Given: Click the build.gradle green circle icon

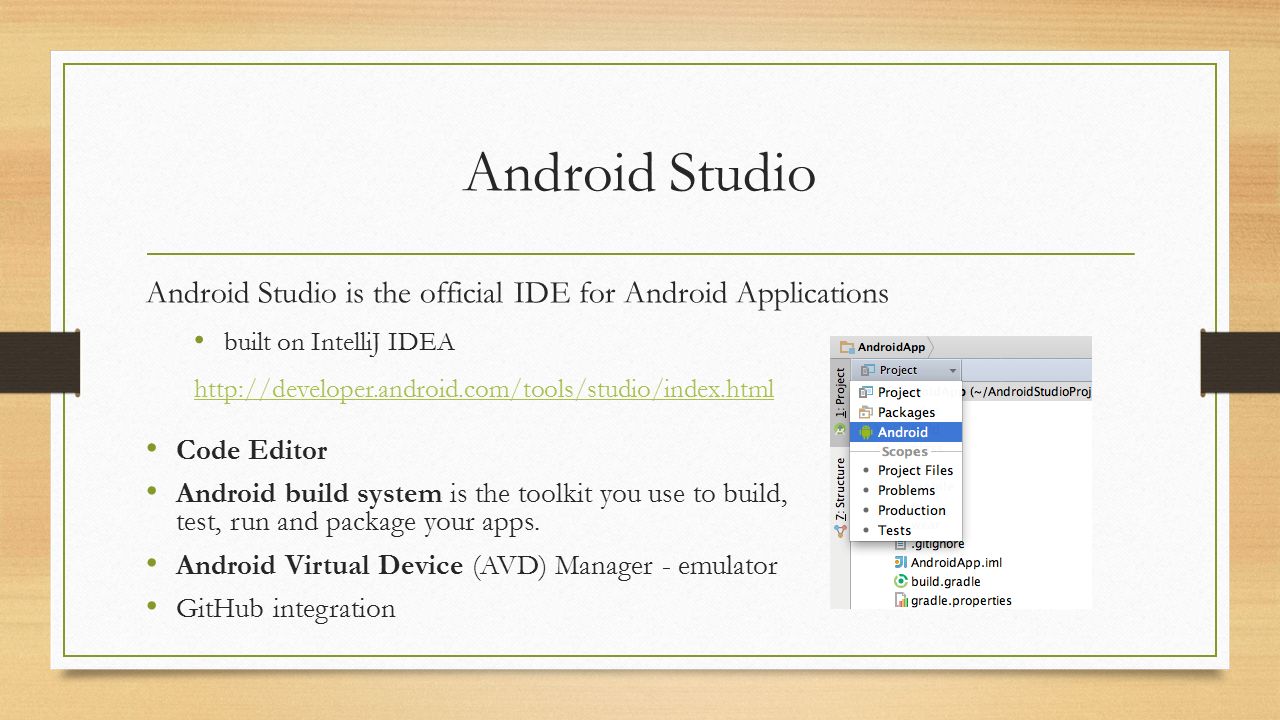Looking at the screenshot, I should [x=900, y=581].
